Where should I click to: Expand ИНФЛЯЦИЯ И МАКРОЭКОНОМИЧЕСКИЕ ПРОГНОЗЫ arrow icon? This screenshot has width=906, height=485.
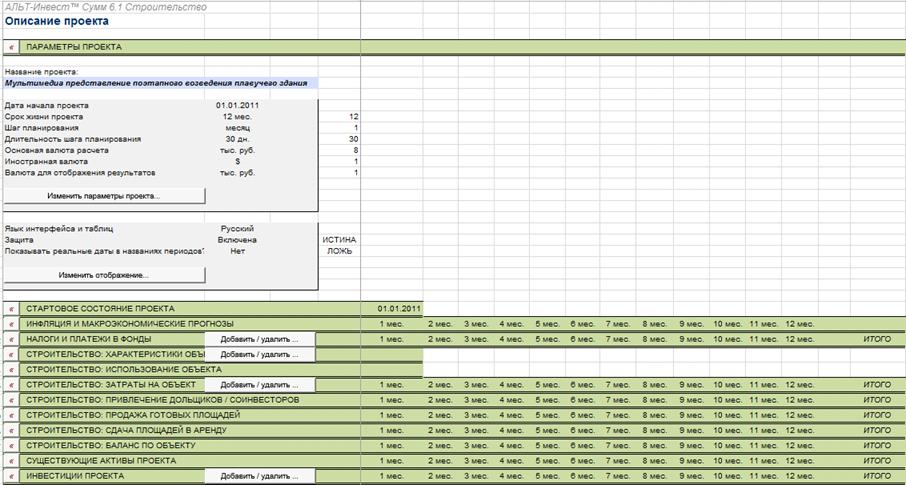12,324
